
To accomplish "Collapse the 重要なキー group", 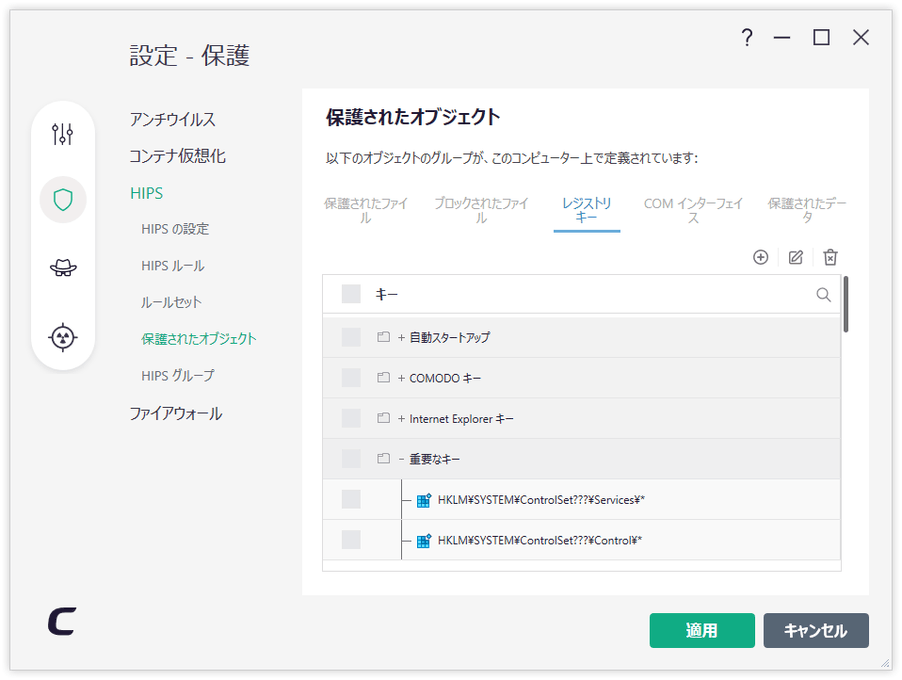I will click(402, 459).
